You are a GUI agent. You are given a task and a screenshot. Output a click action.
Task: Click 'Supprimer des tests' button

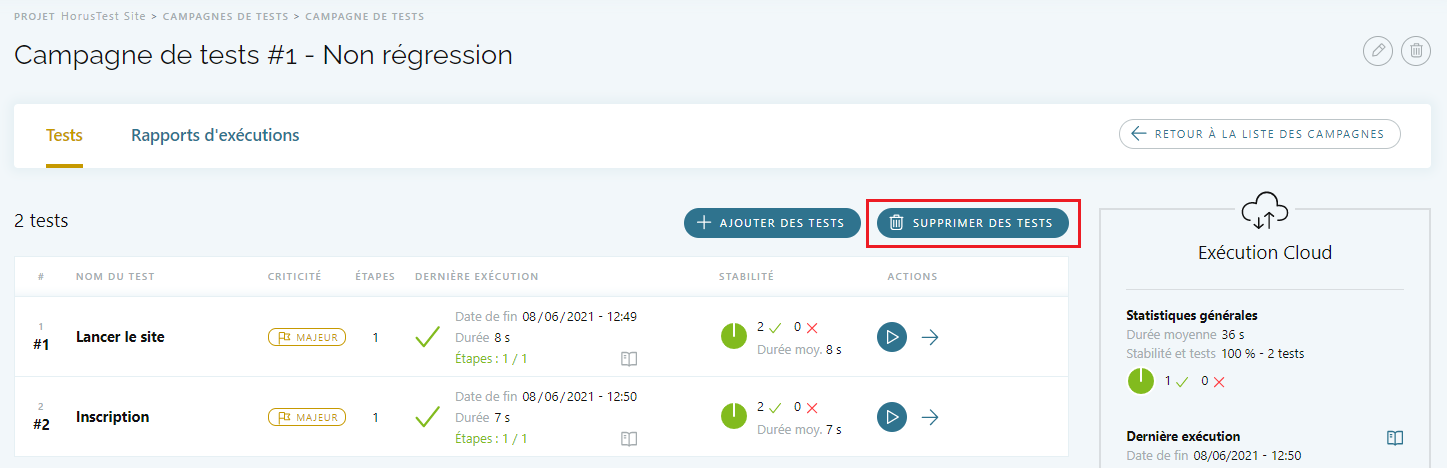(972, 223)
